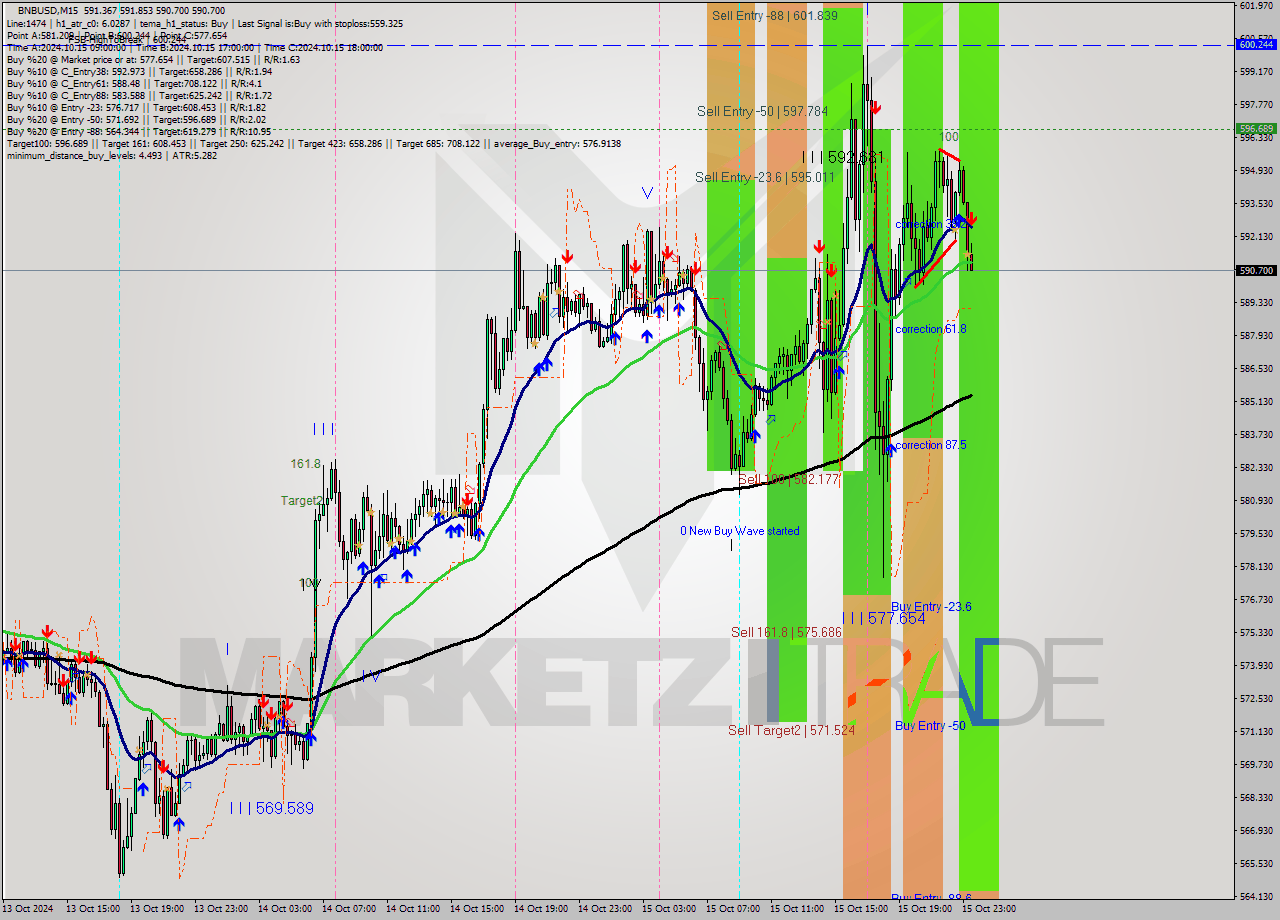Click the 'Buy %20 @ Entry -50: 571.692' line
This screenshot has width=1280, height=920.
click(136, 119)
